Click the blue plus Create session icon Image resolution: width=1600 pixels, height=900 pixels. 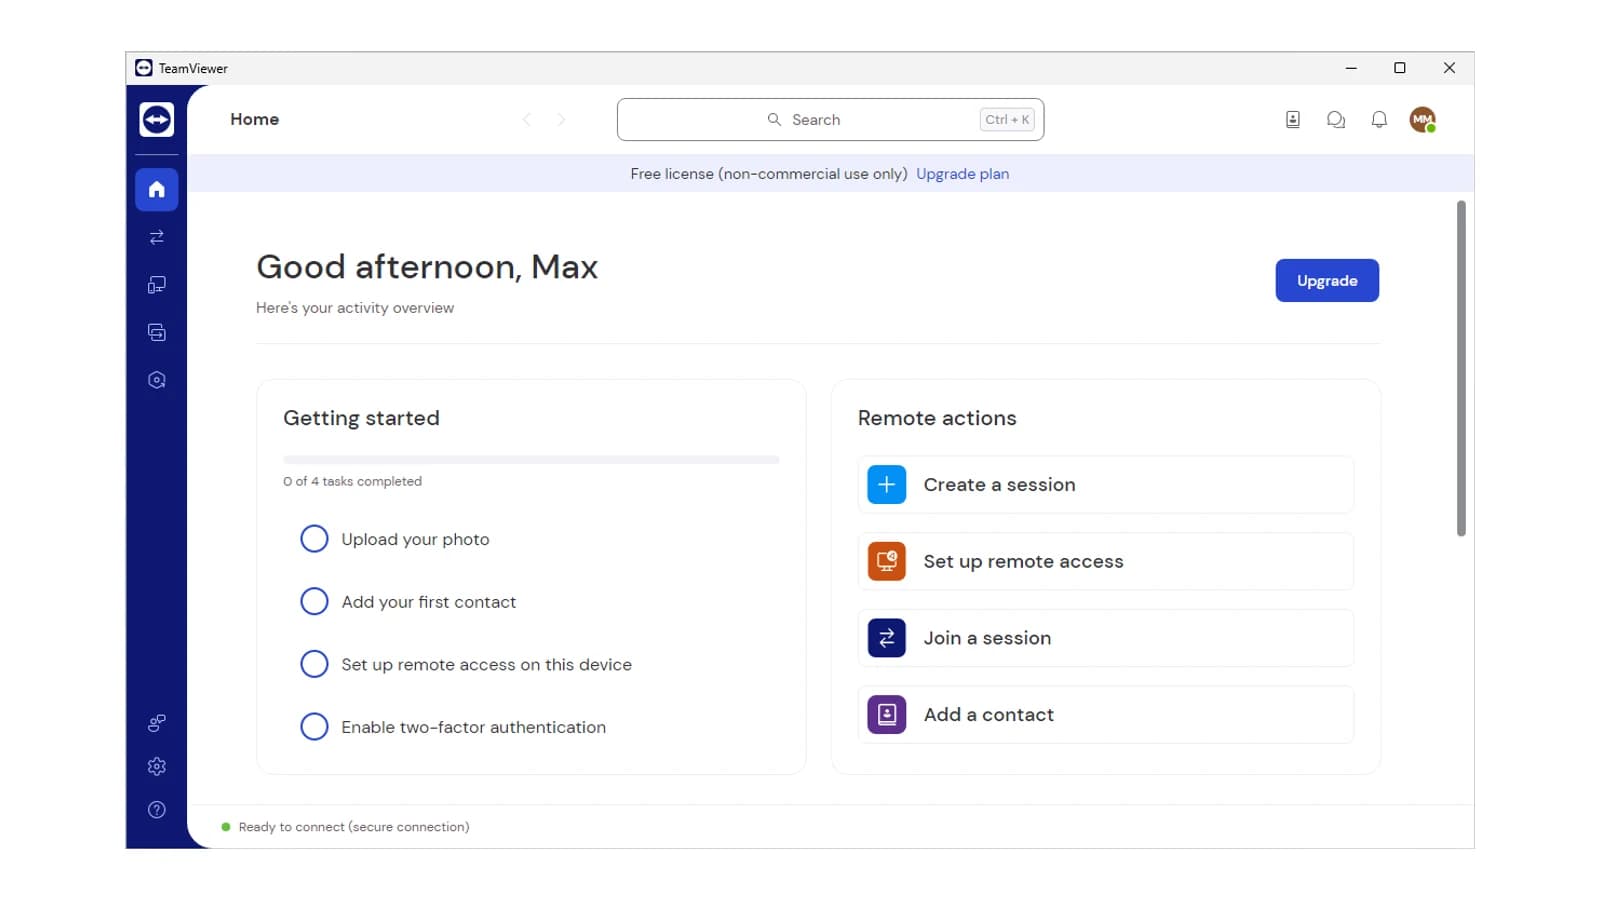point(887,485)
